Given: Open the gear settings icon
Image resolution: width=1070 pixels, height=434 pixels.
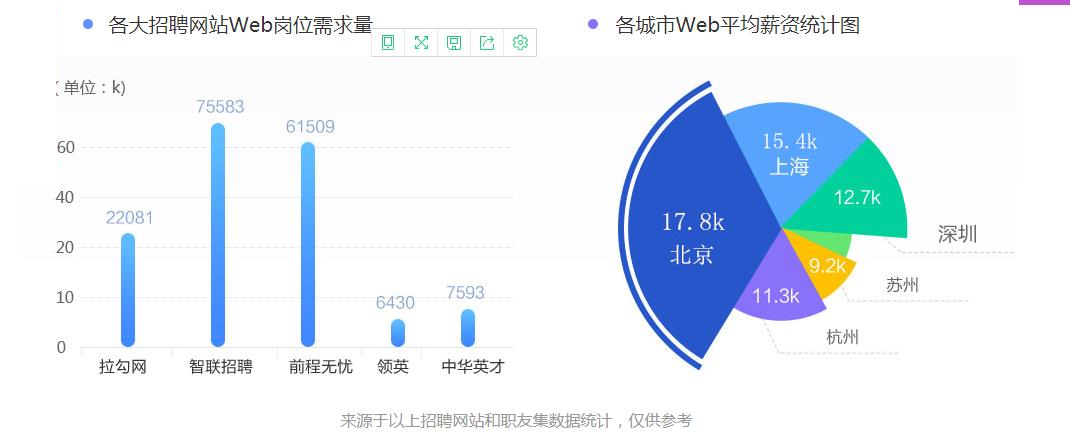Looking at the screenshot, I should (x=520, y=43).
